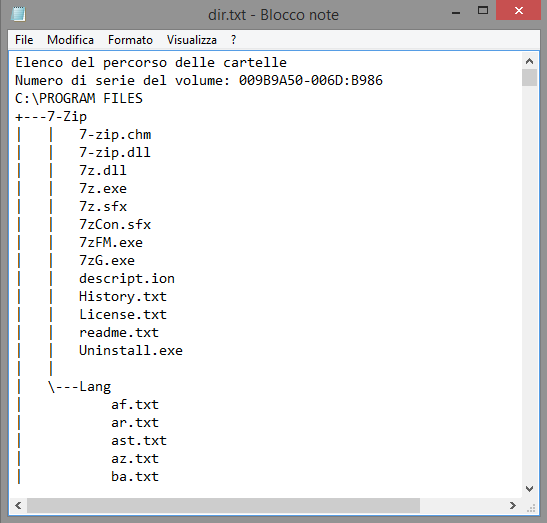Click the Notepad icon in title bar

pyautogui.click(x=18, y=14)
